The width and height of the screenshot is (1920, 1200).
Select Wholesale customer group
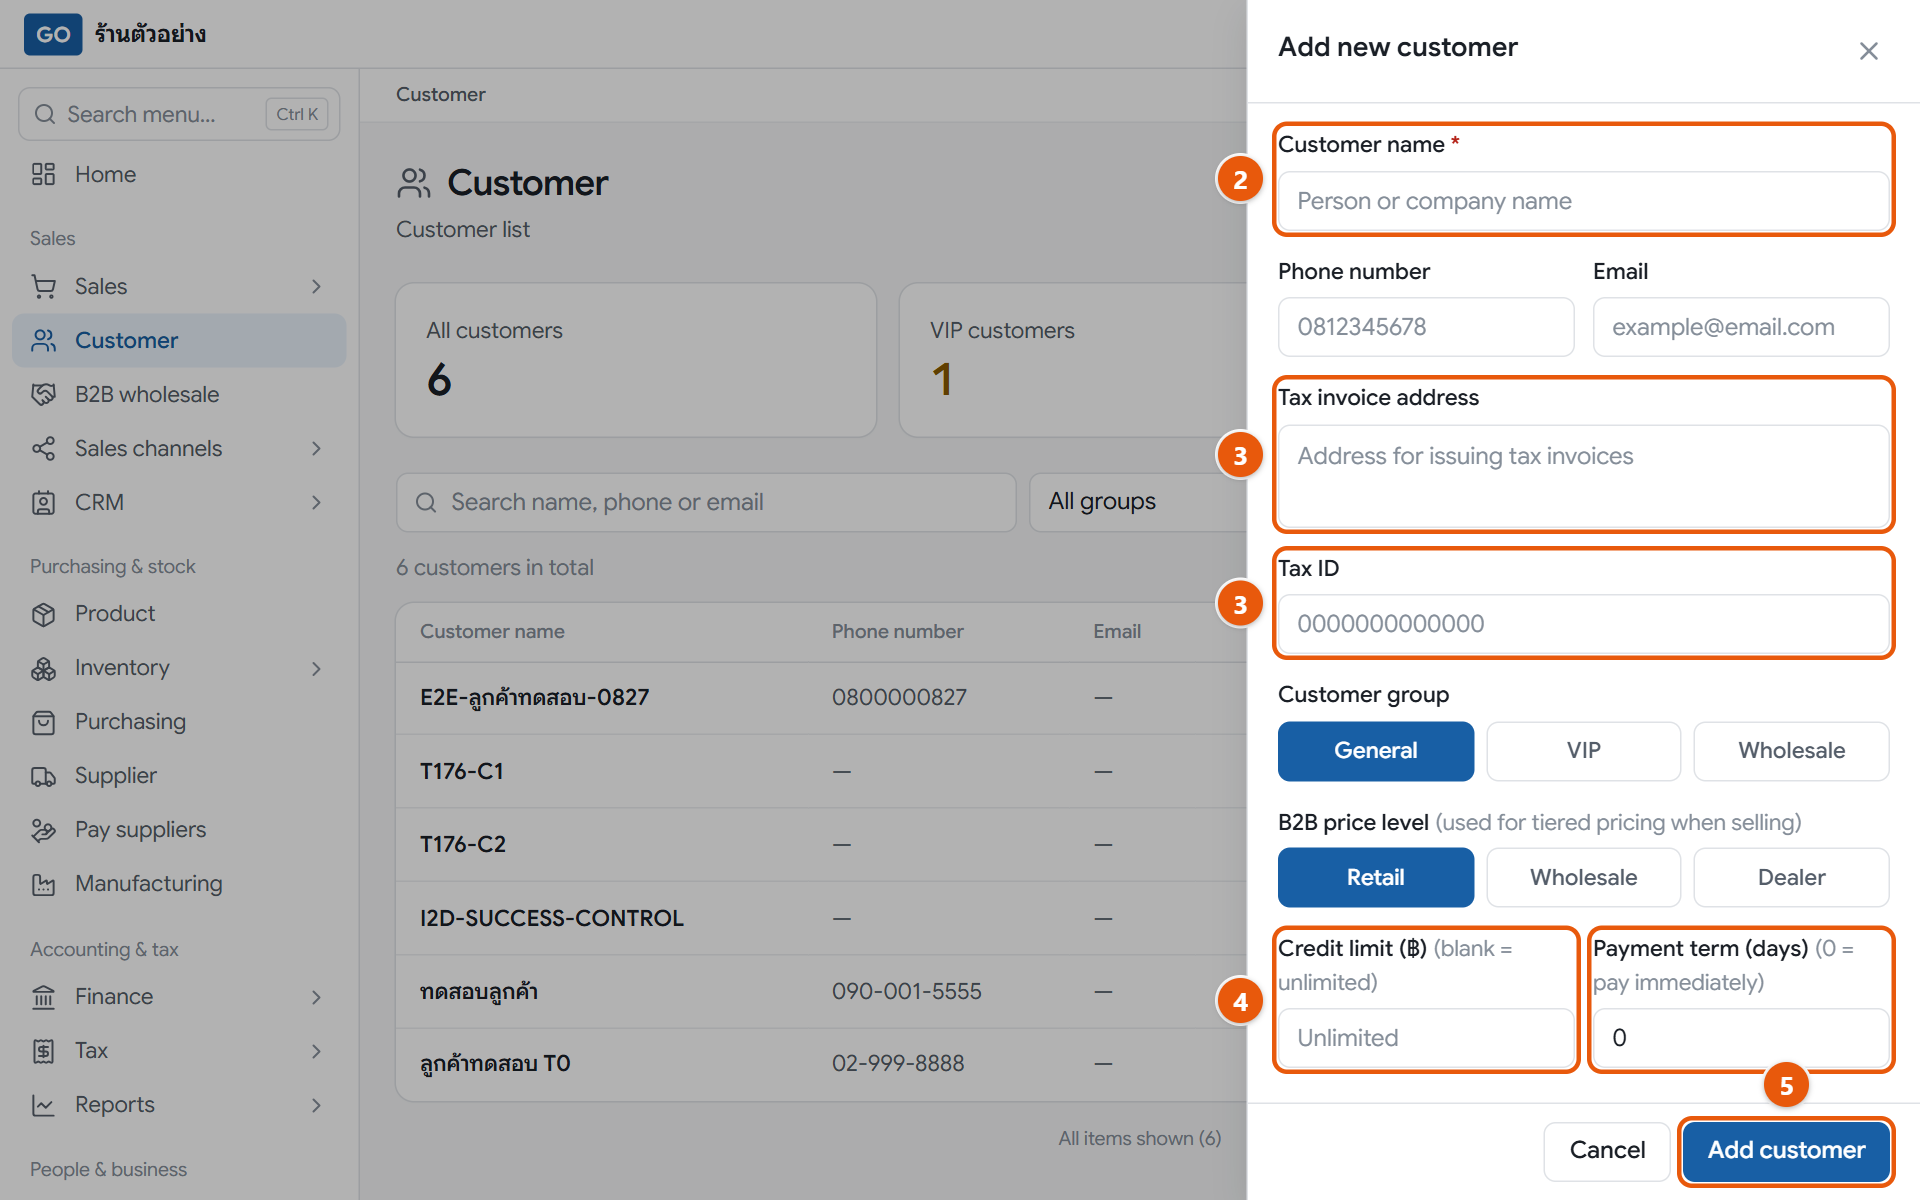[1791, 751]
